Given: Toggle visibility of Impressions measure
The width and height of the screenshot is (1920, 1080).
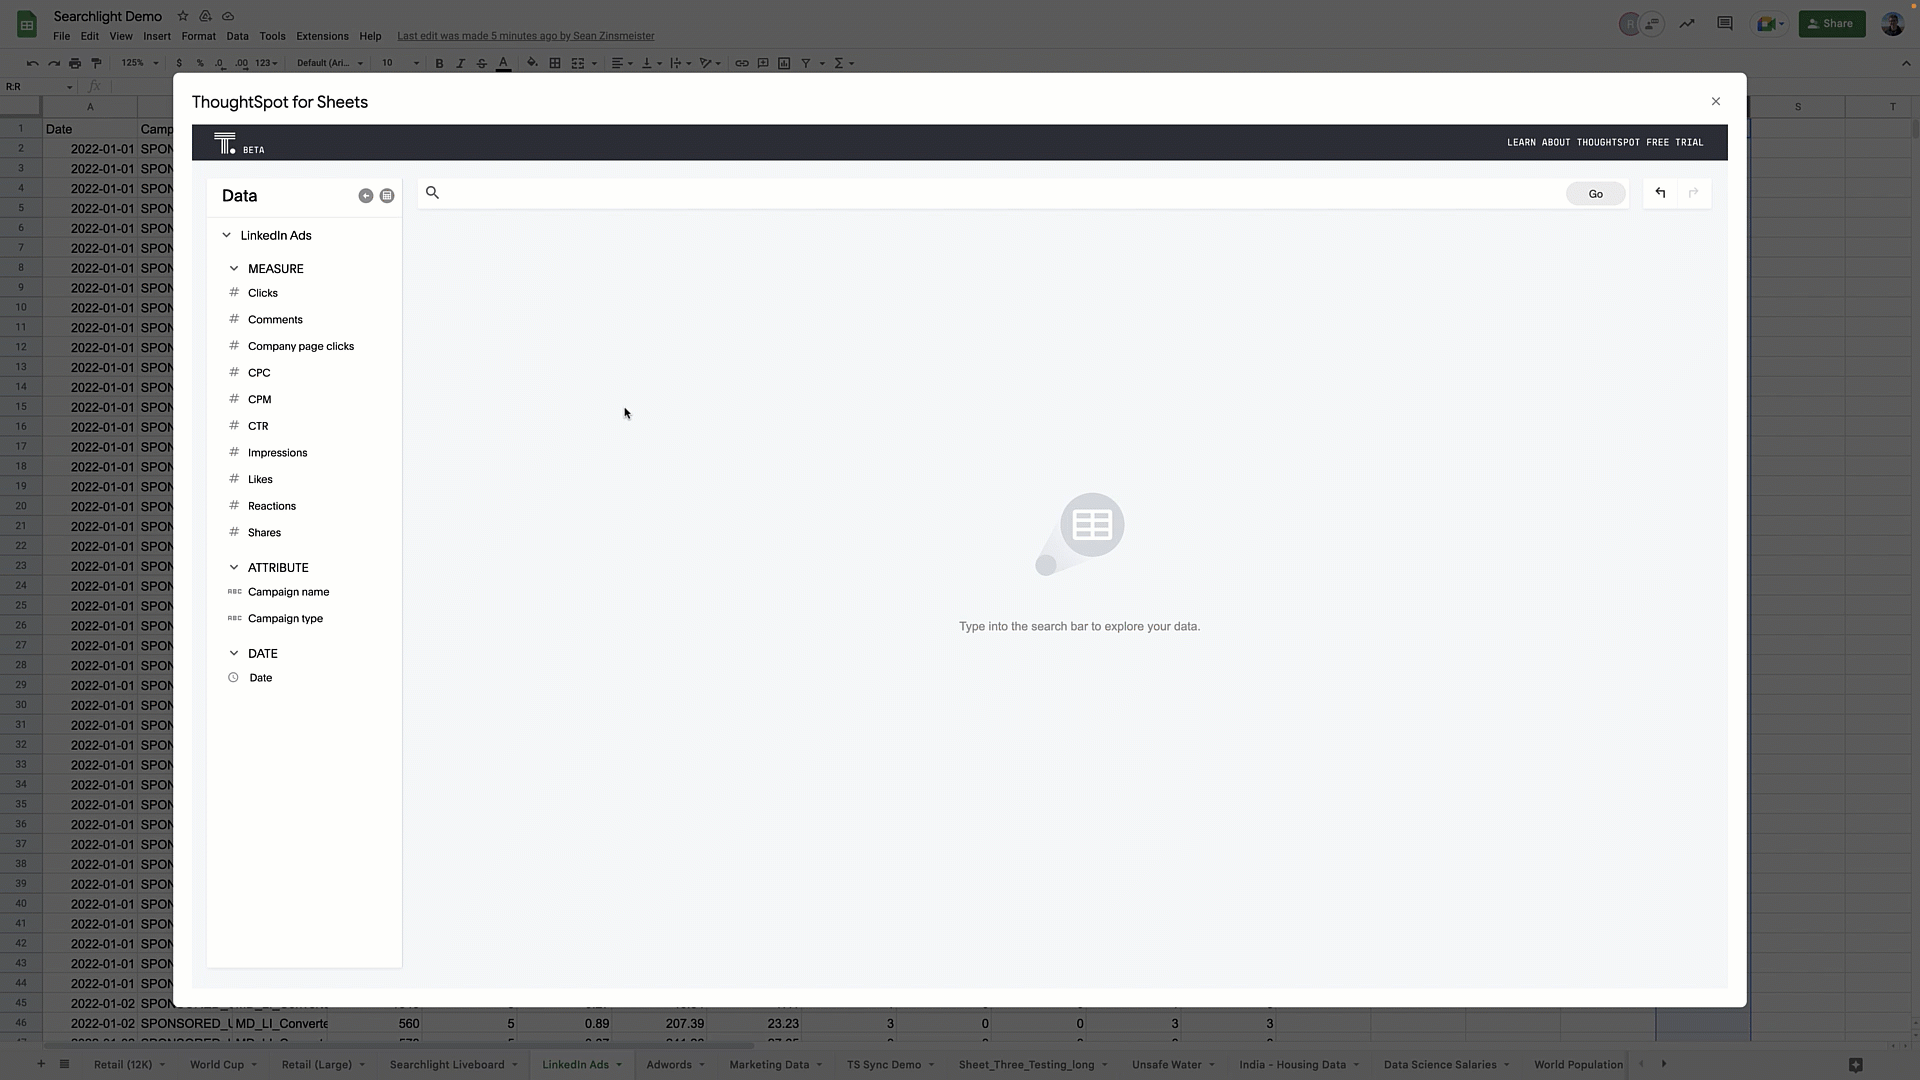Looking at the screenshot, I should (x=277, y=452).
